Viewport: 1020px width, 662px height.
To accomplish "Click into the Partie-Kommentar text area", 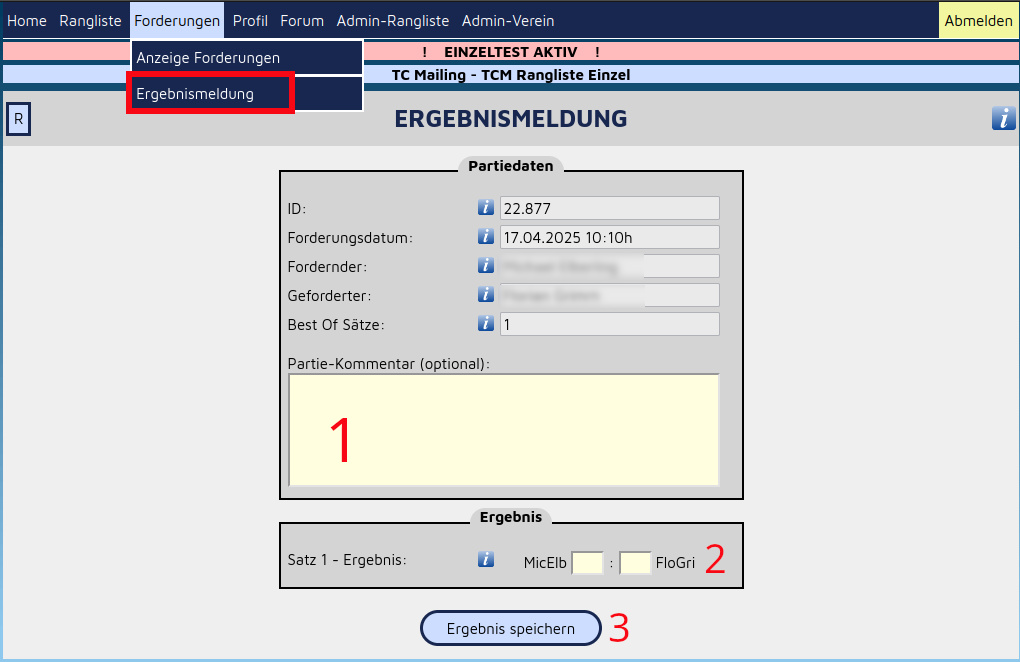I will 504,430.
